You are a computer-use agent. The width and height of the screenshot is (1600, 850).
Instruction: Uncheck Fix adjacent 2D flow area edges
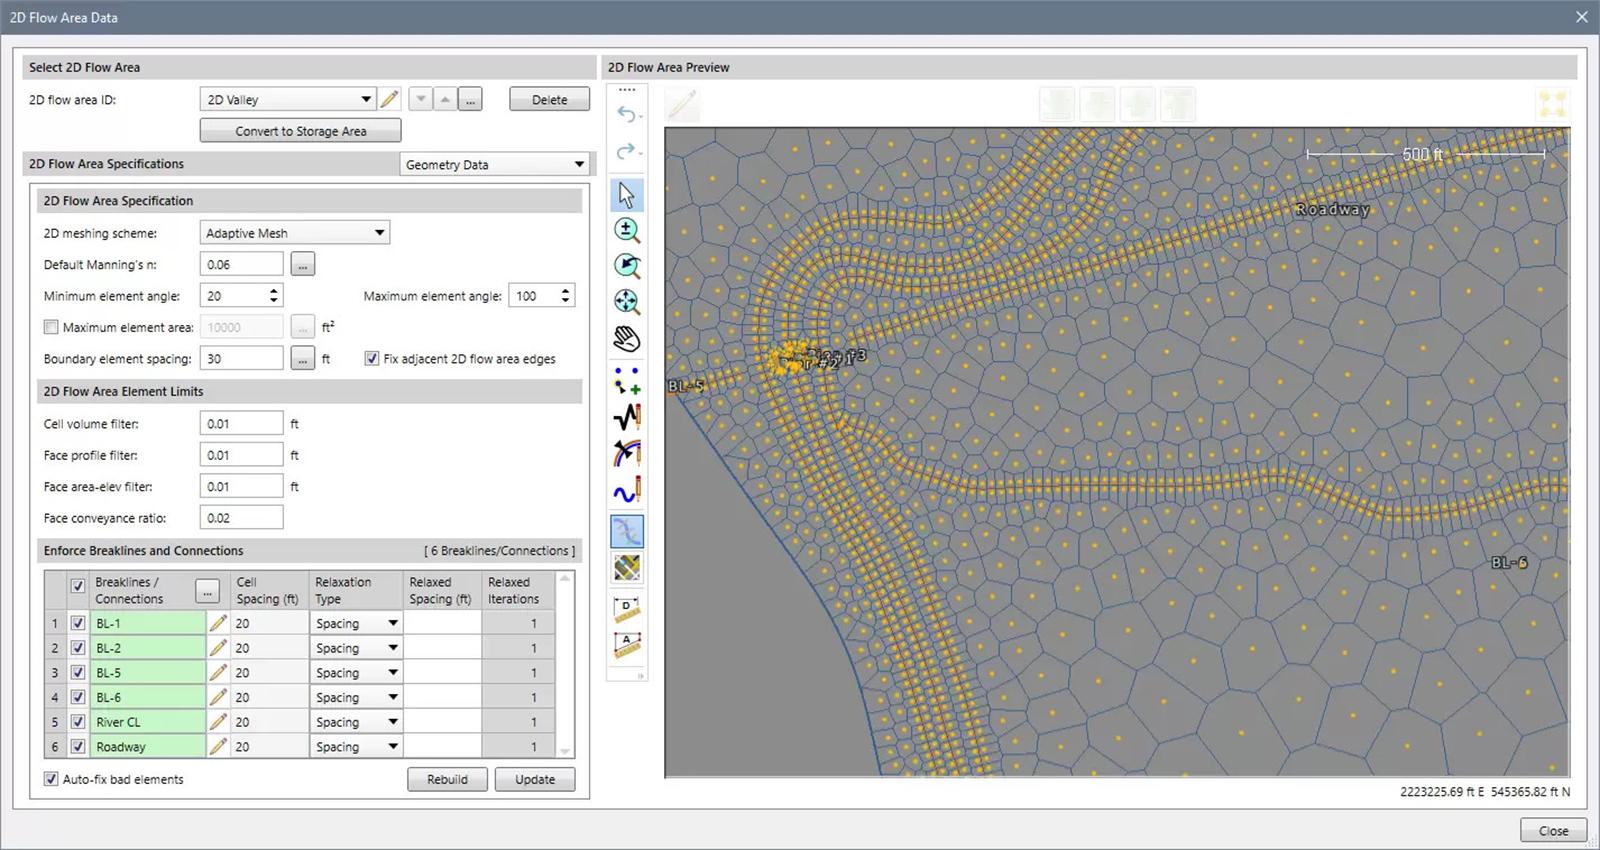point(372,359)
